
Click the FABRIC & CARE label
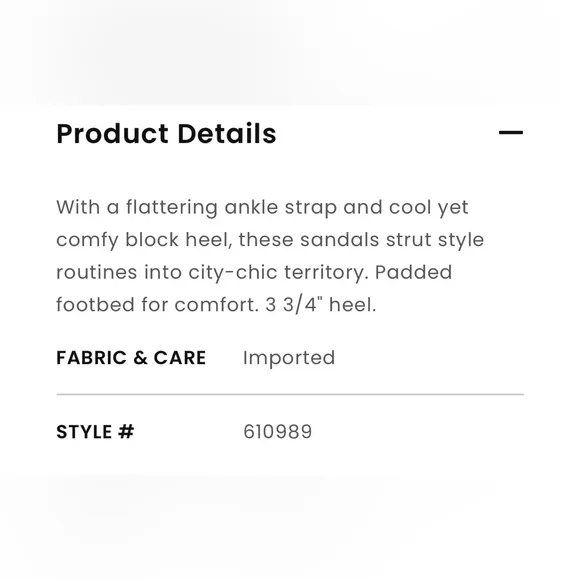click(131, 358)
